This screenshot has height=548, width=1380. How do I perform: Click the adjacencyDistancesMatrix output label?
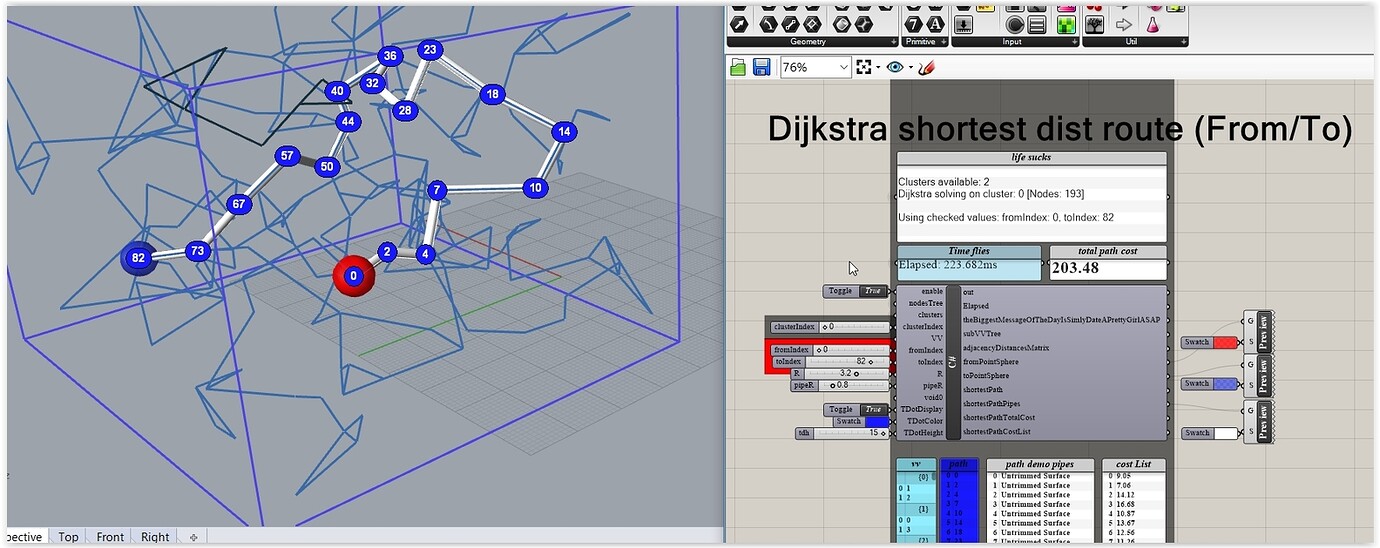coord(1006,347)
